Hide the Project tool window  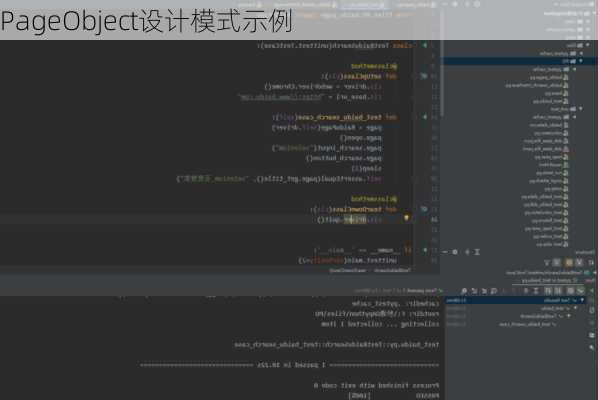(x=445, y=4)
